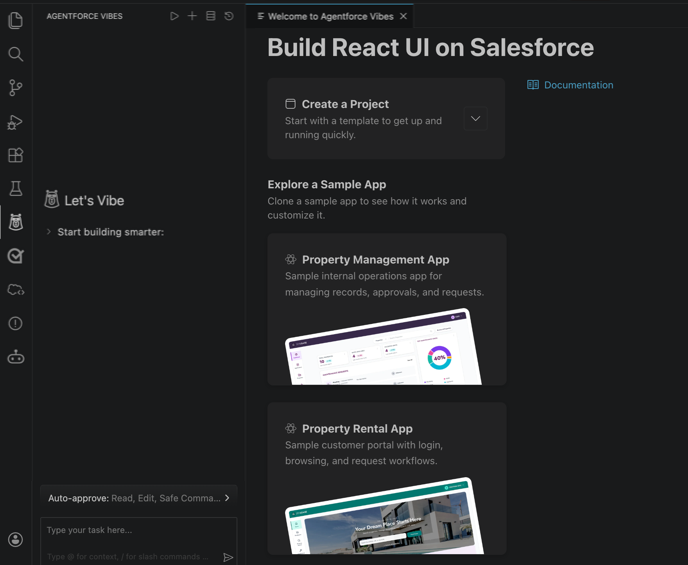Open the robot agent view
Screen dimensions: 688x565
click(x=16, y=357)
